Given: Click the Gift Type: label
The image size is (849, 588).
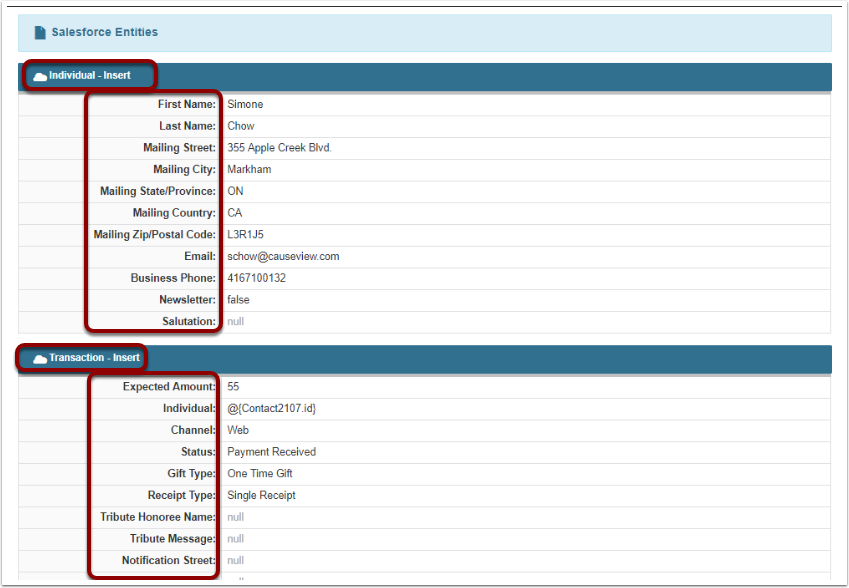Looking at the screenshot, I should coord(191,473).
